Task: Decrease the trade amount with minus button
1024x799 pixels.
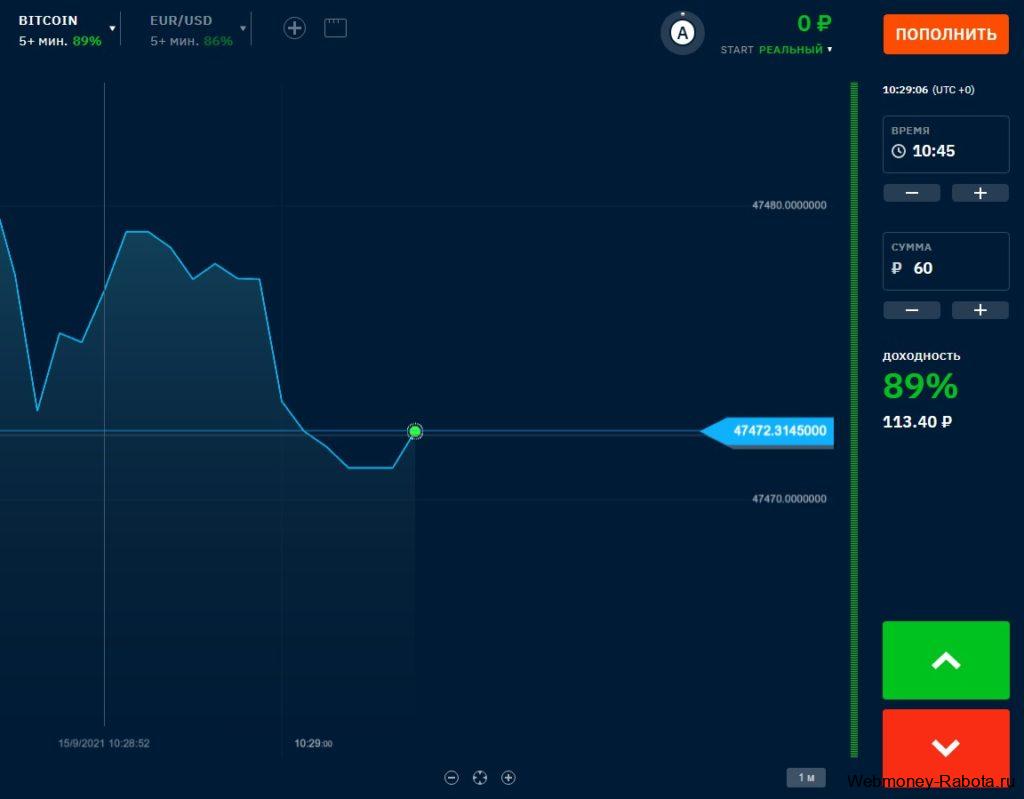Action: click(912, 310)
